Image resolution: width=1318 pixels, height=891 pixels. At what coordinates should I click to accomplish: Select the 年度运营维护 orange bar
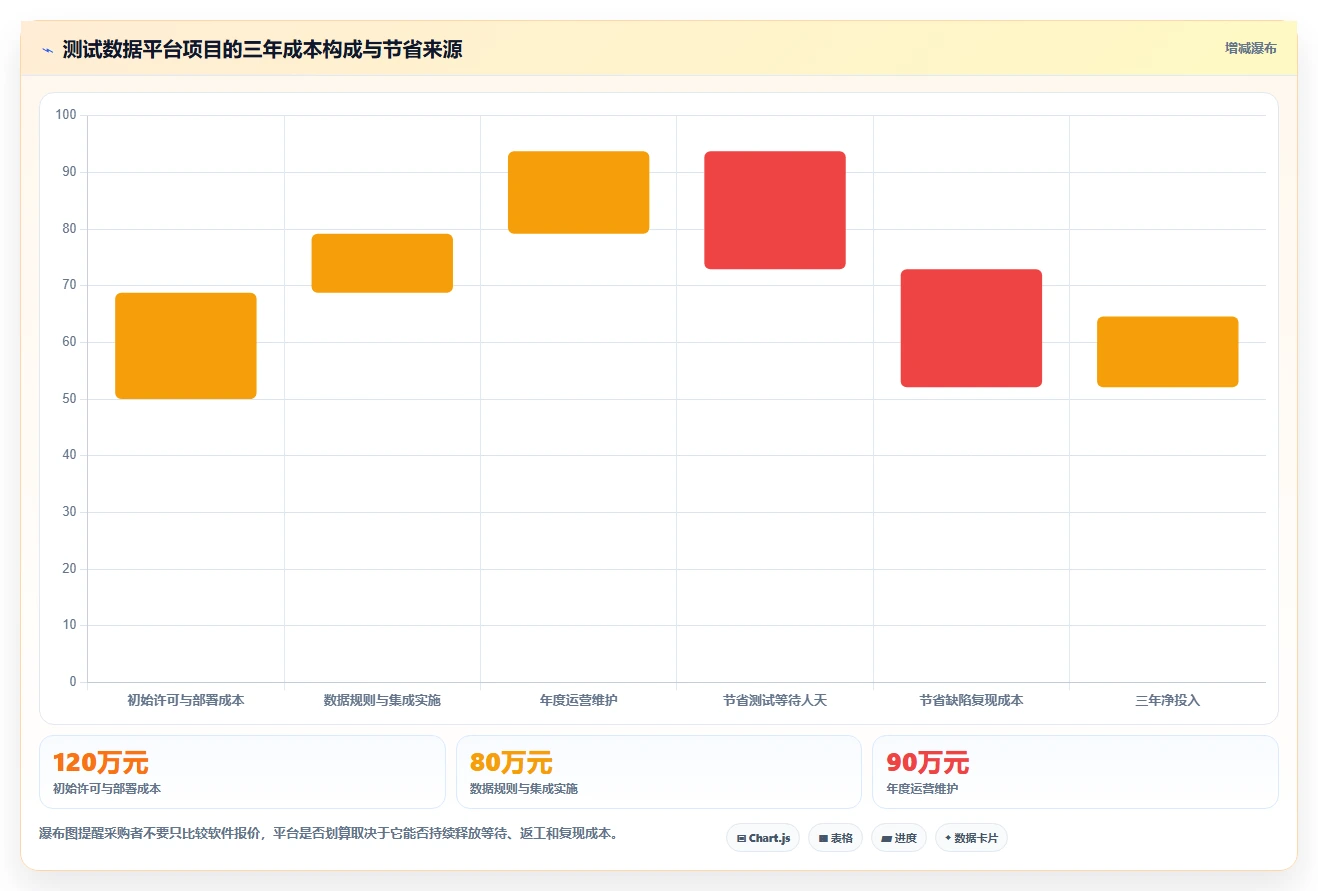579,192
